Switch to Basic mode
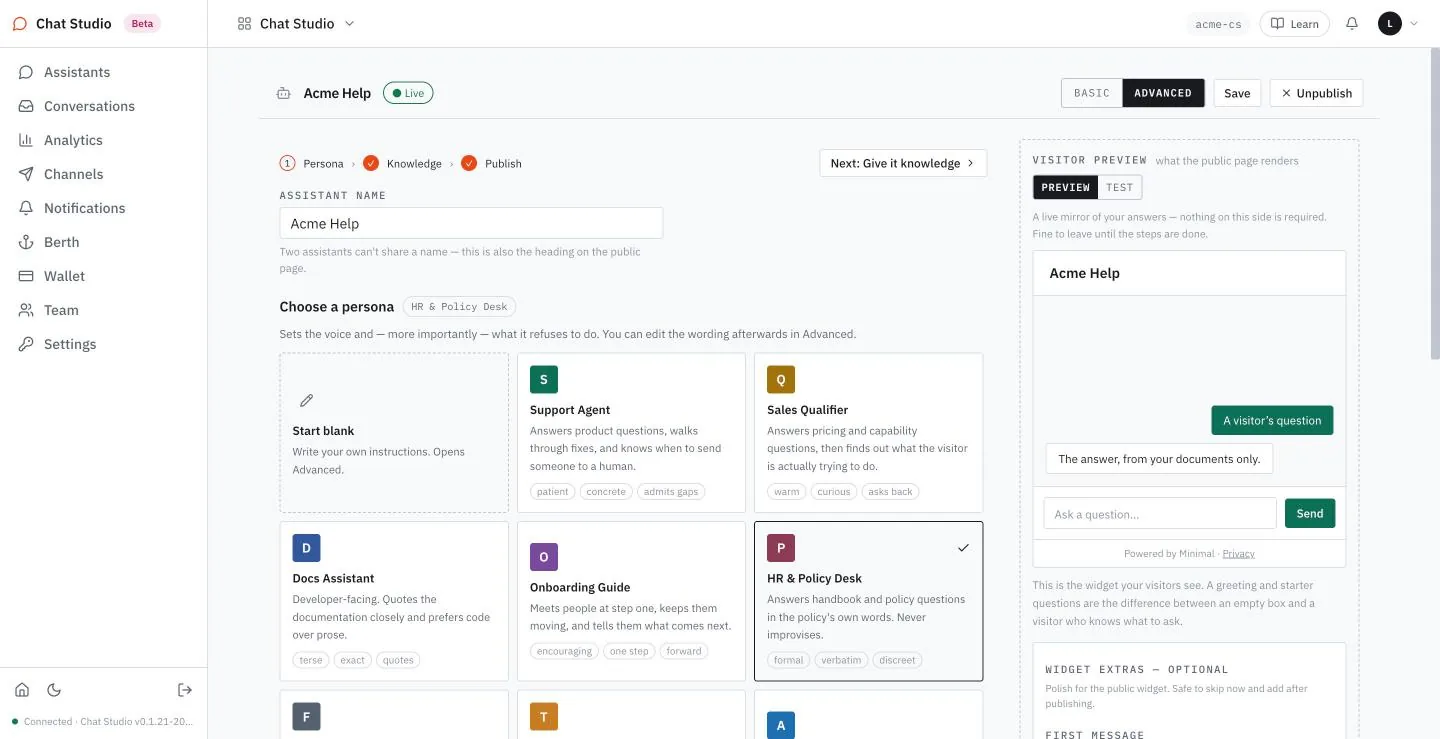 click(1092, 93)
